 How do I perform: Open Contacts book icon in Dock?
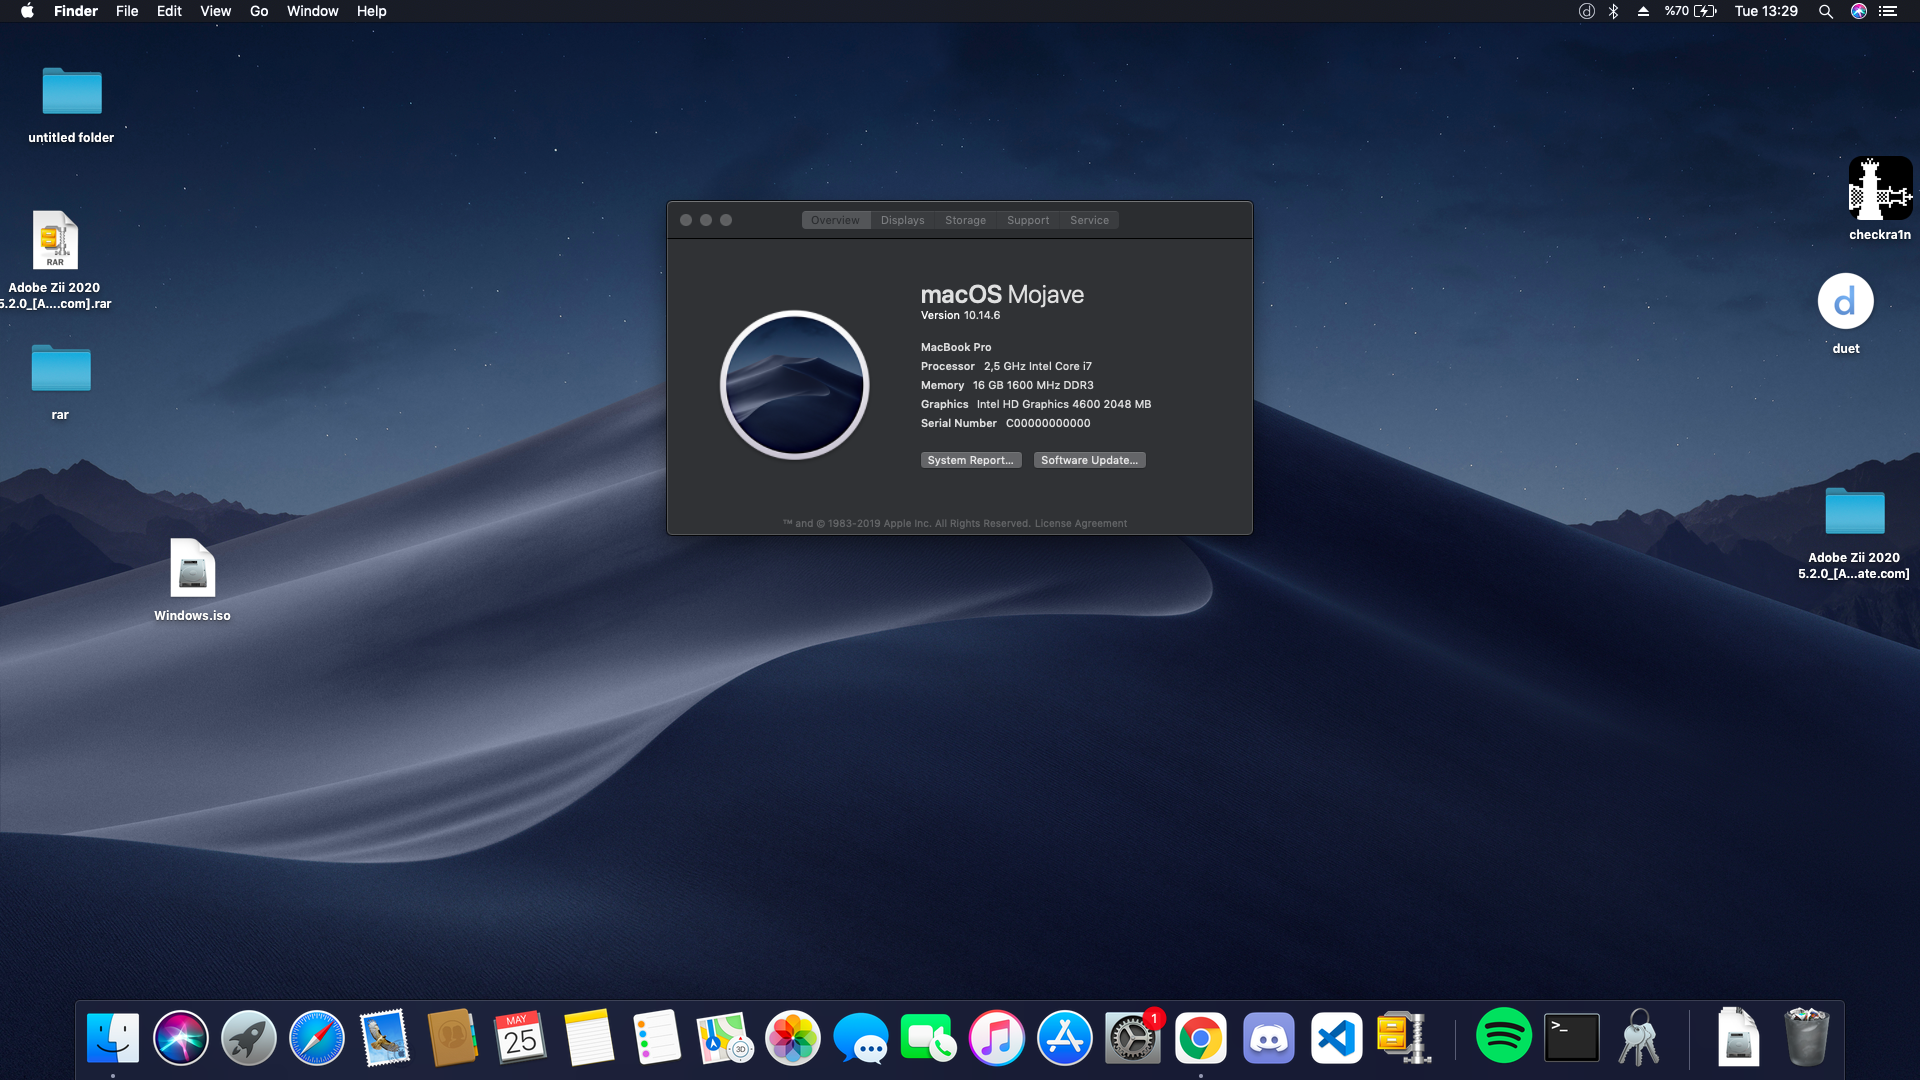452,1038
